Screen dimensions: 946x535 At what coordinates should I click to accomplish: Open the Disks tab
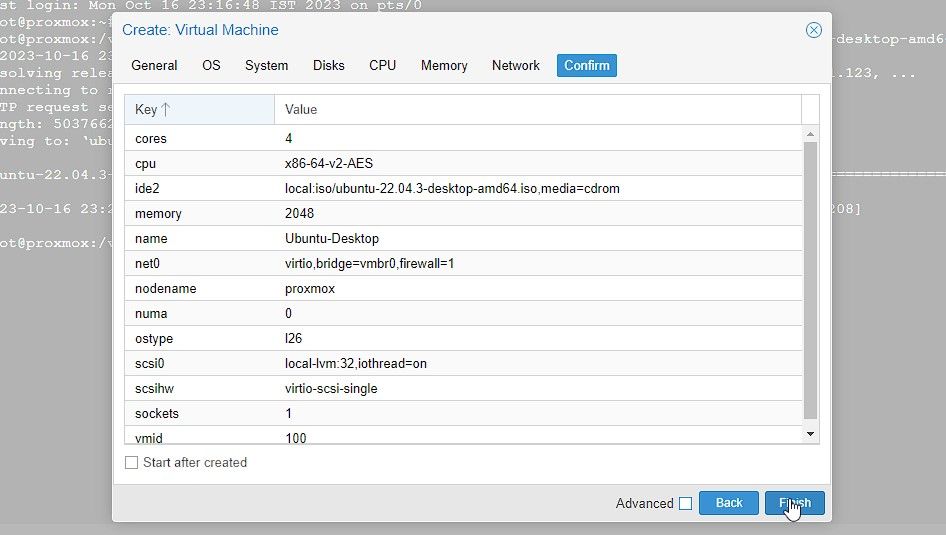328,66
